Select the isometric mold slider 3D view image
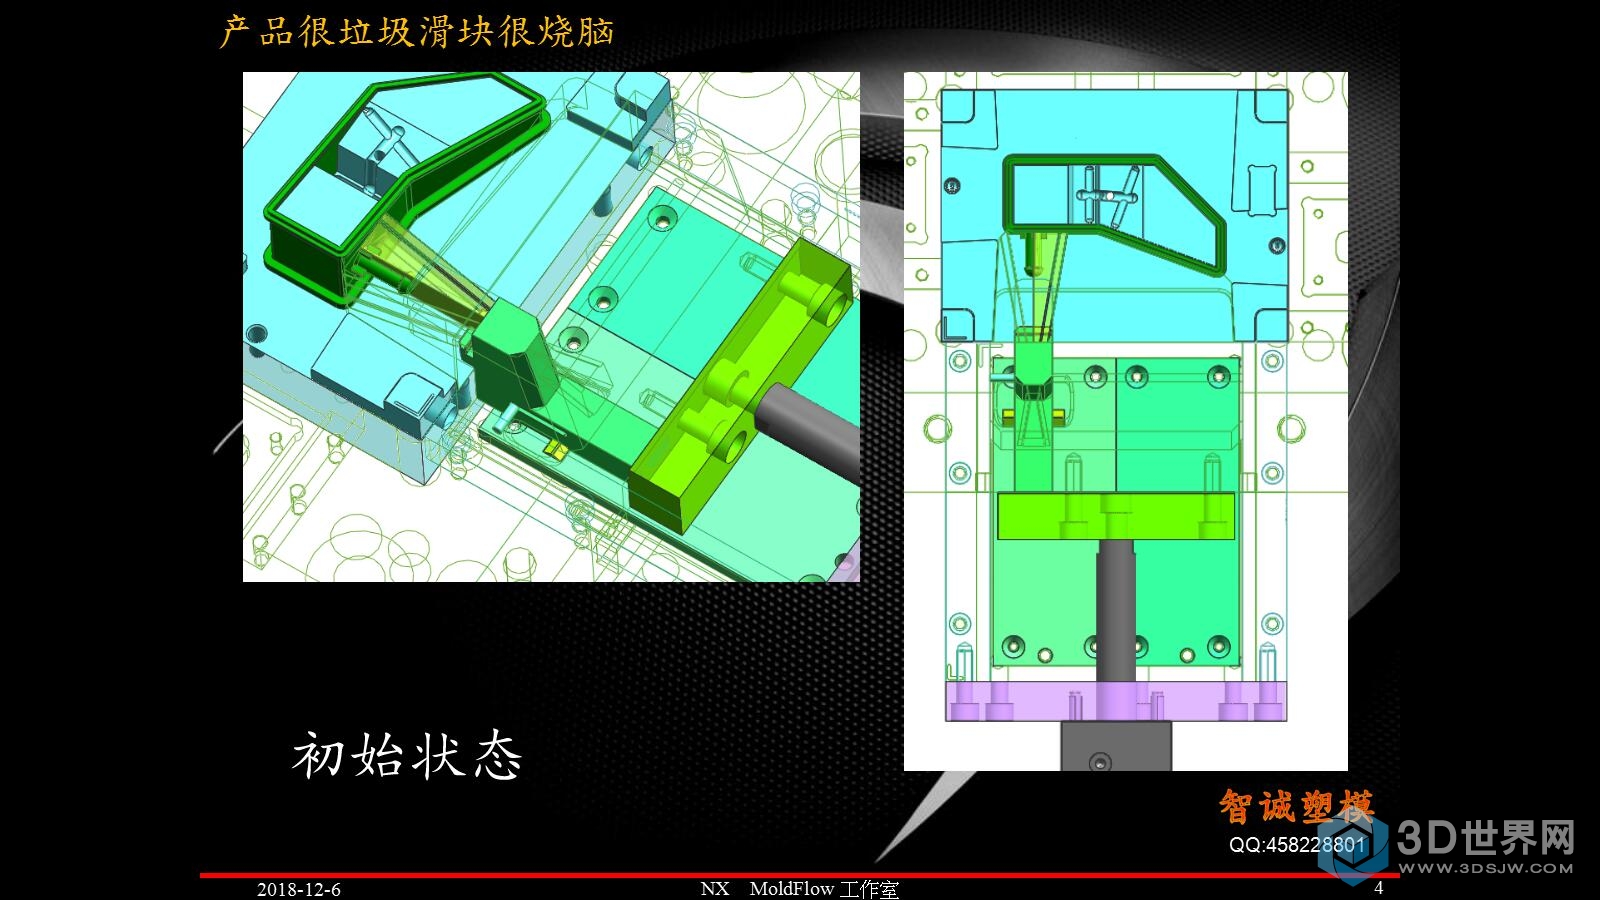Viewport: 1600px width, 900px height. pos(551,327)
